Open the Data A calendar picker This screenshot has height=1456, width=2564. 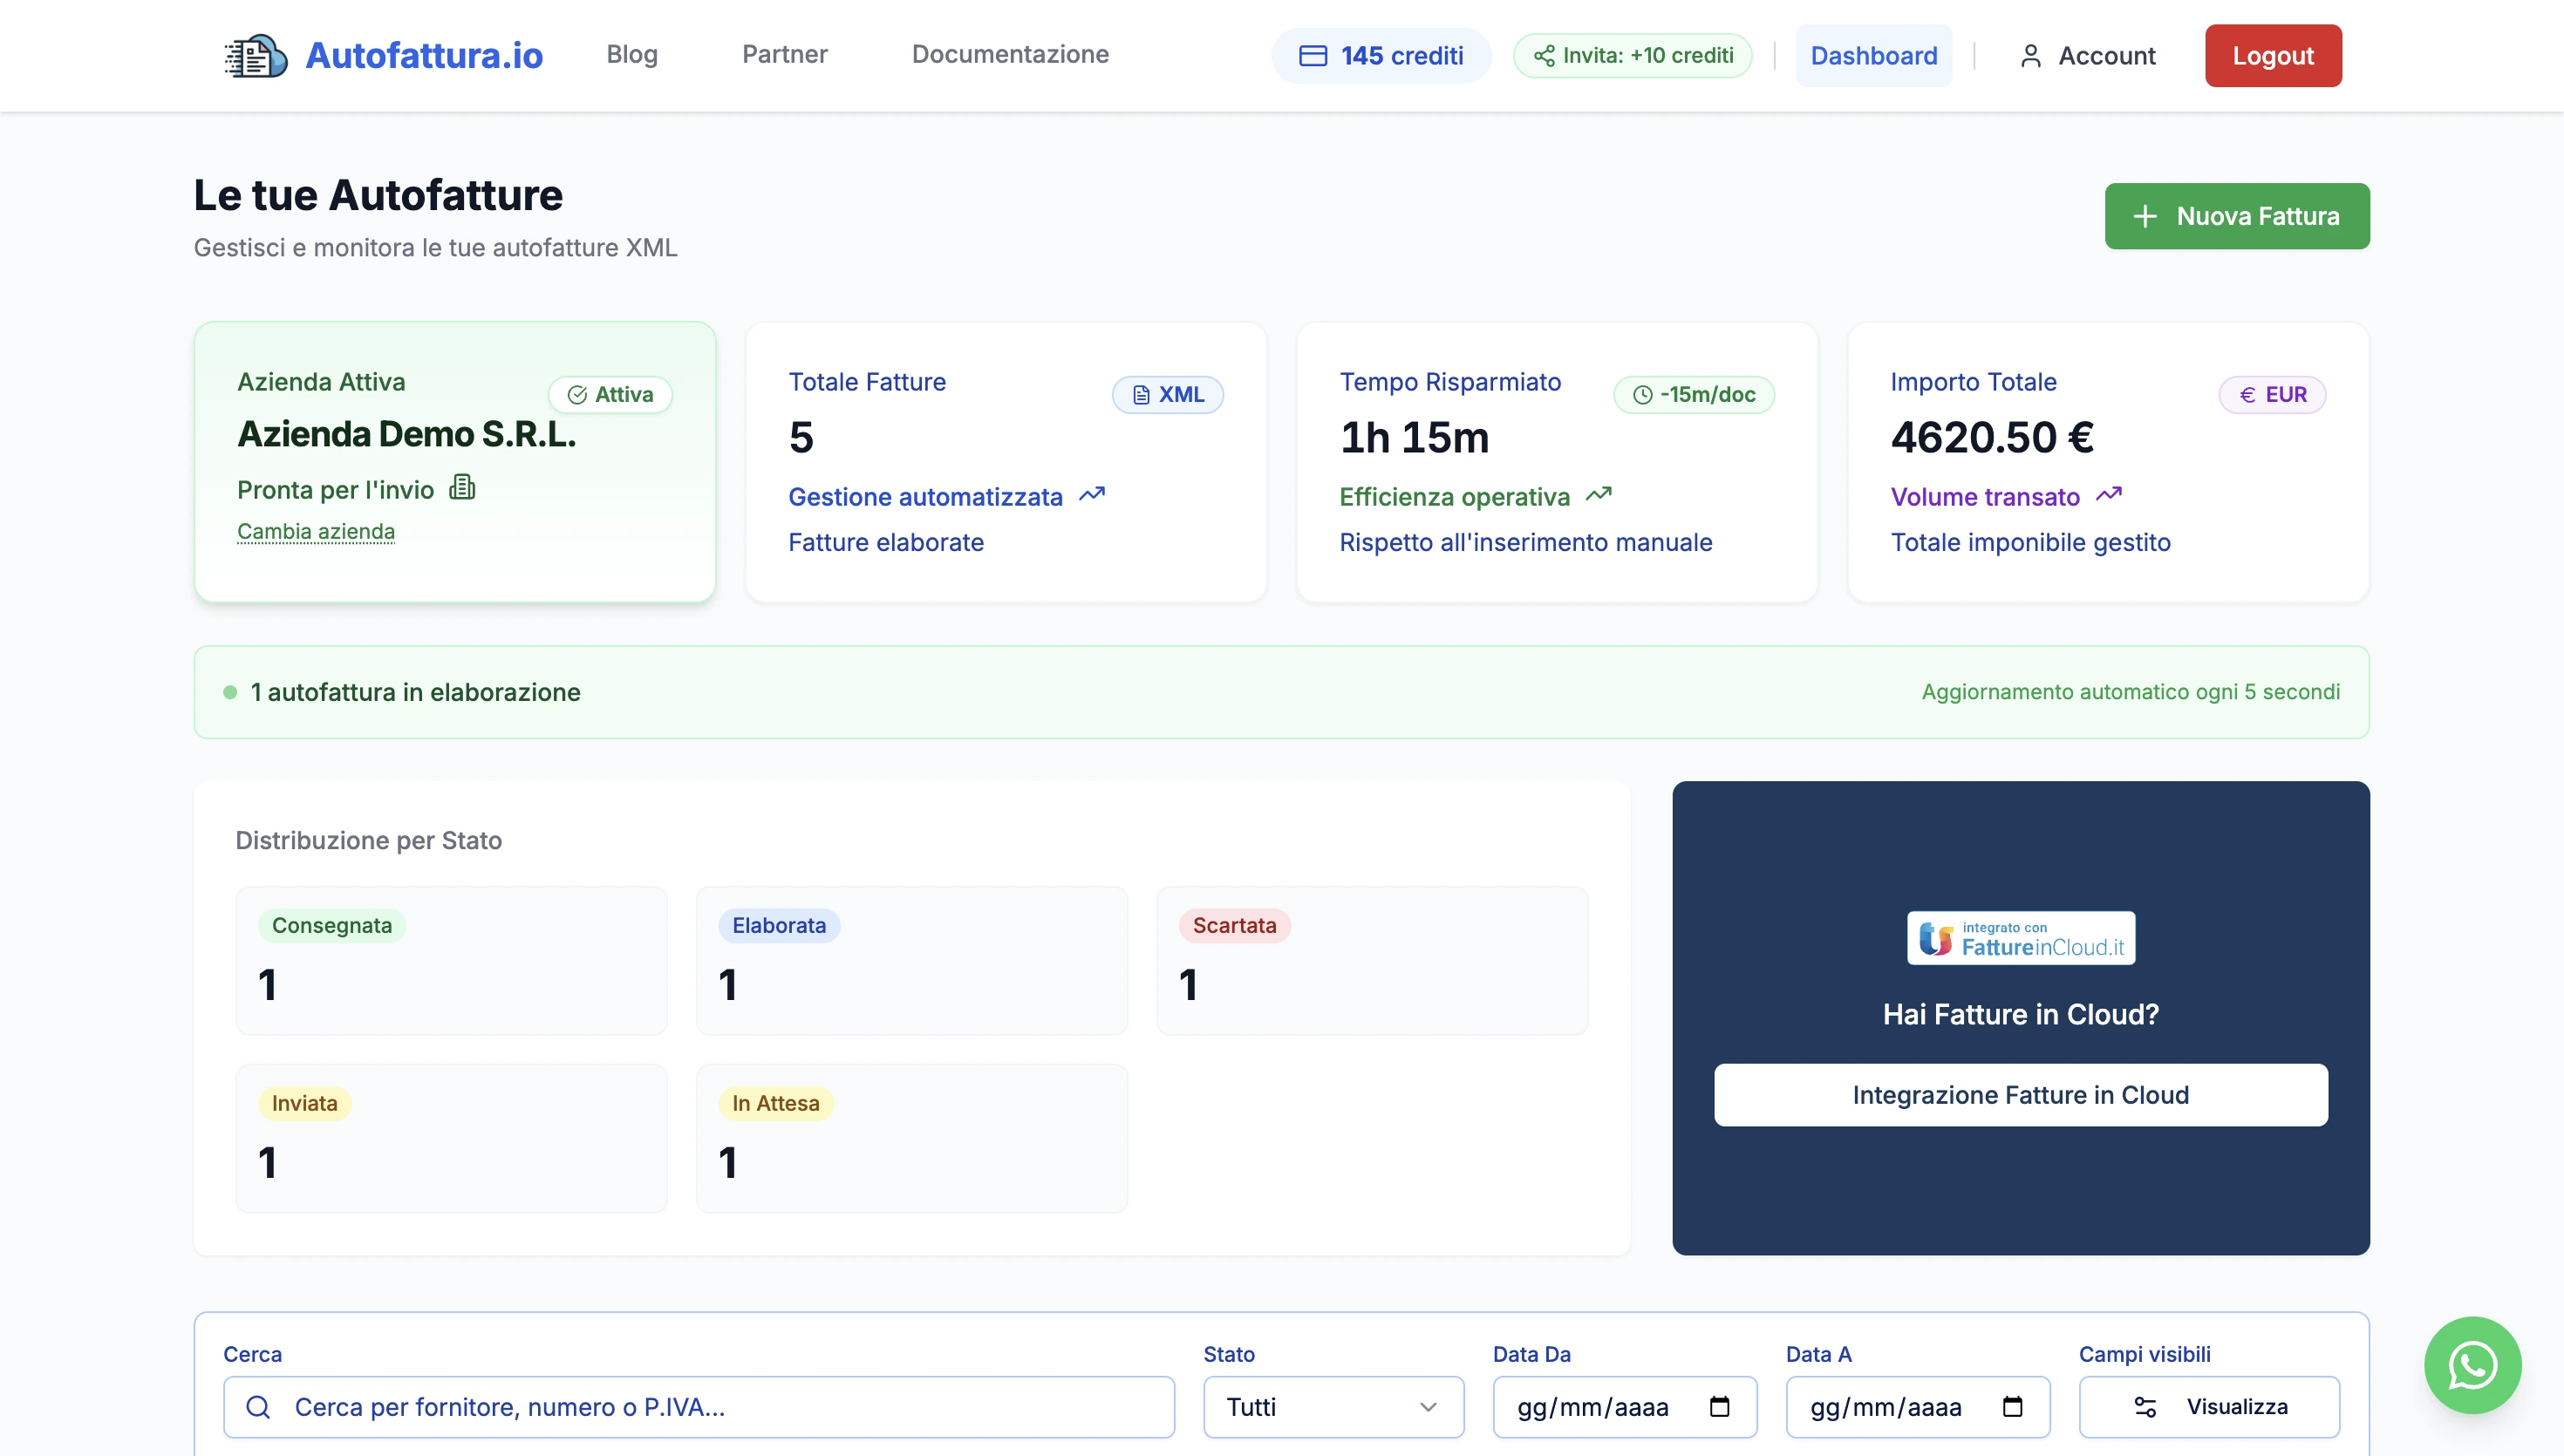(x=2014, y=1406)
